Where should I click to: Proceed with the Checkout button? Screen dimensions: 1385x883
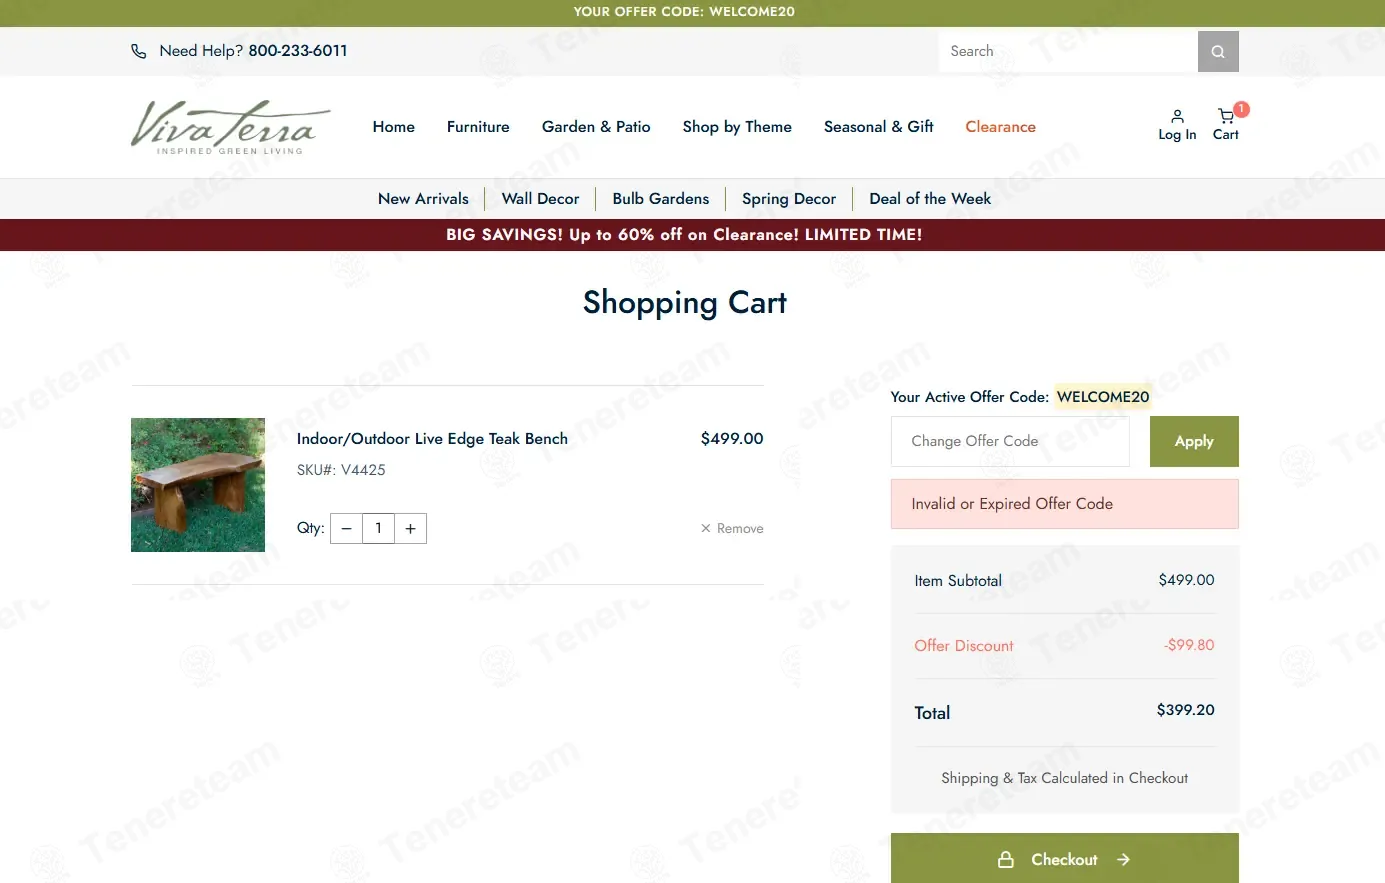[1065, 859]
